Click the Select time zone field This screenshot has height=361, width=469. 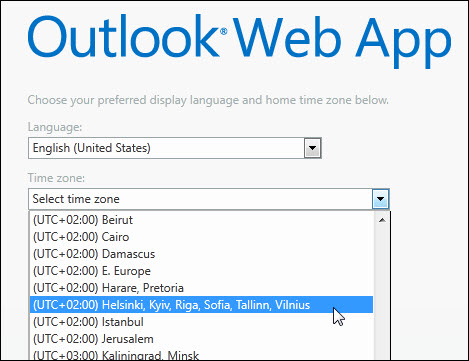(x=209, y=199)
